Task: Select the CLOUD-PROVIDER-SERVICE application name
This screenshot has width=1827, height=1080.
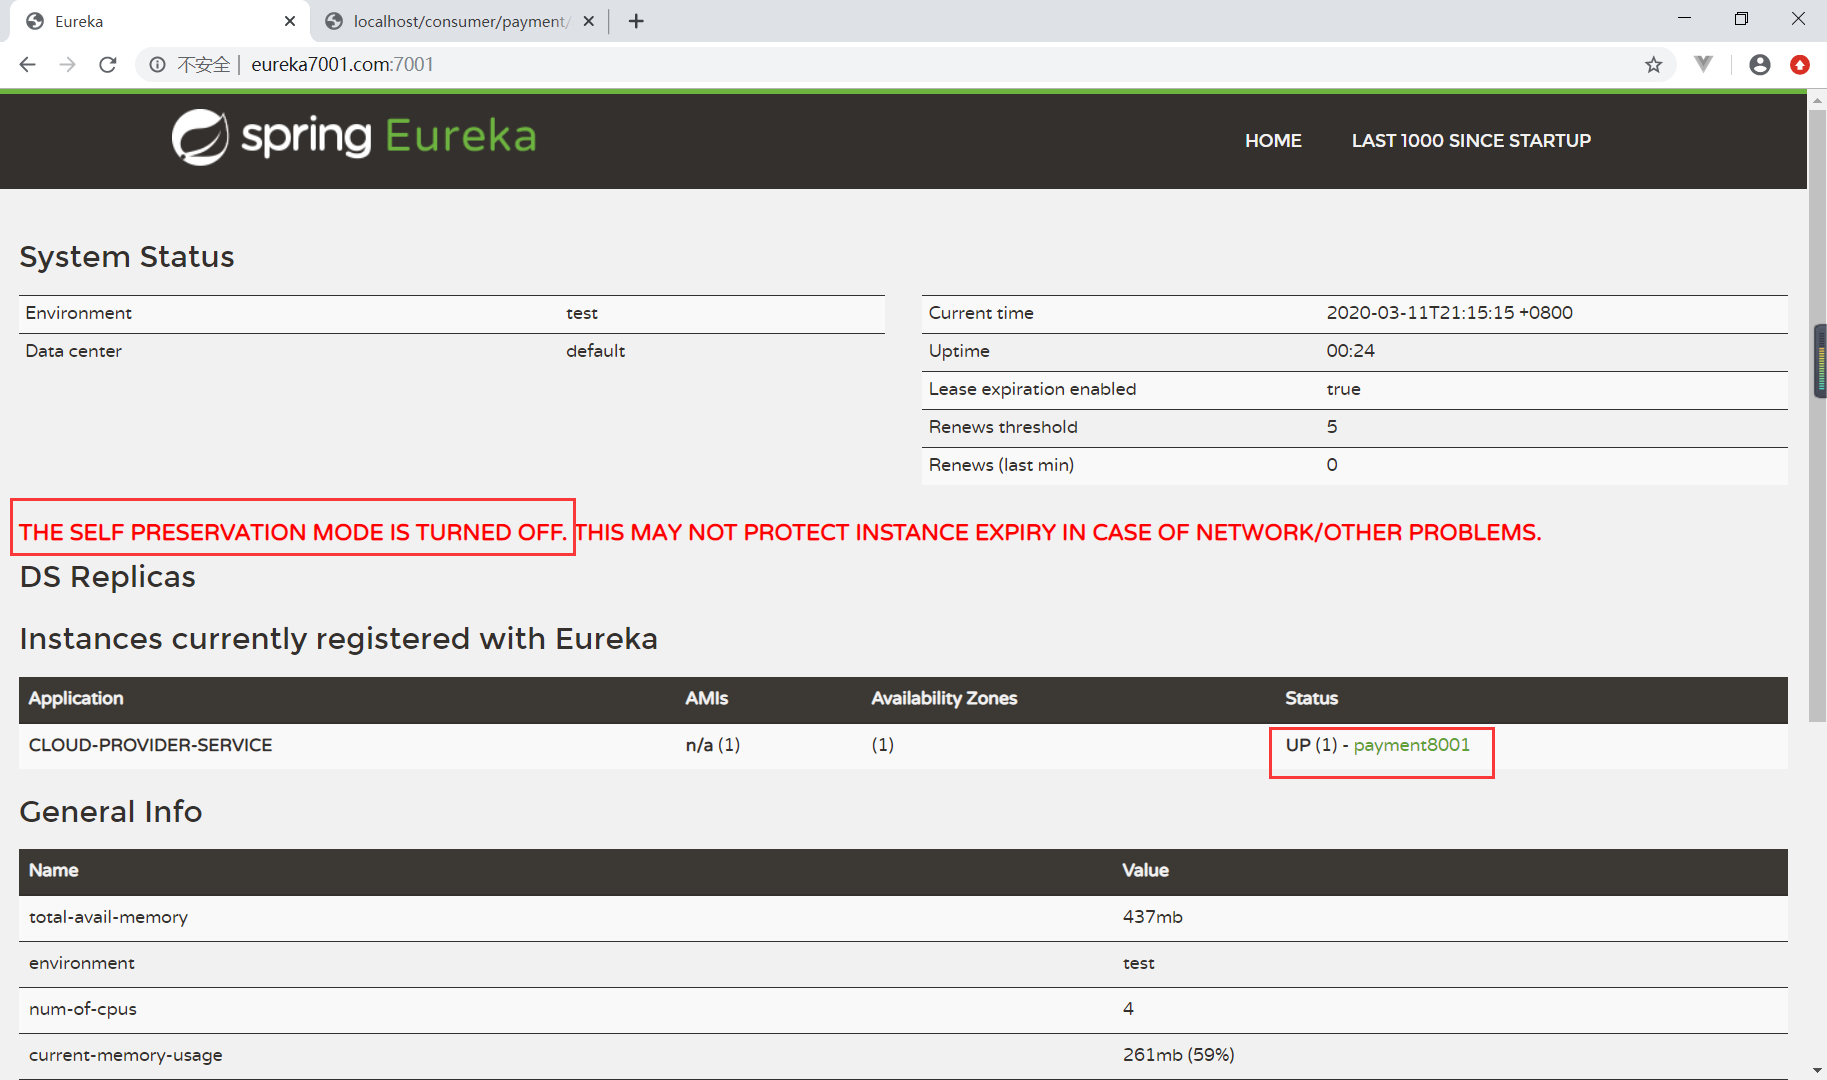Action: click(150, 745)
